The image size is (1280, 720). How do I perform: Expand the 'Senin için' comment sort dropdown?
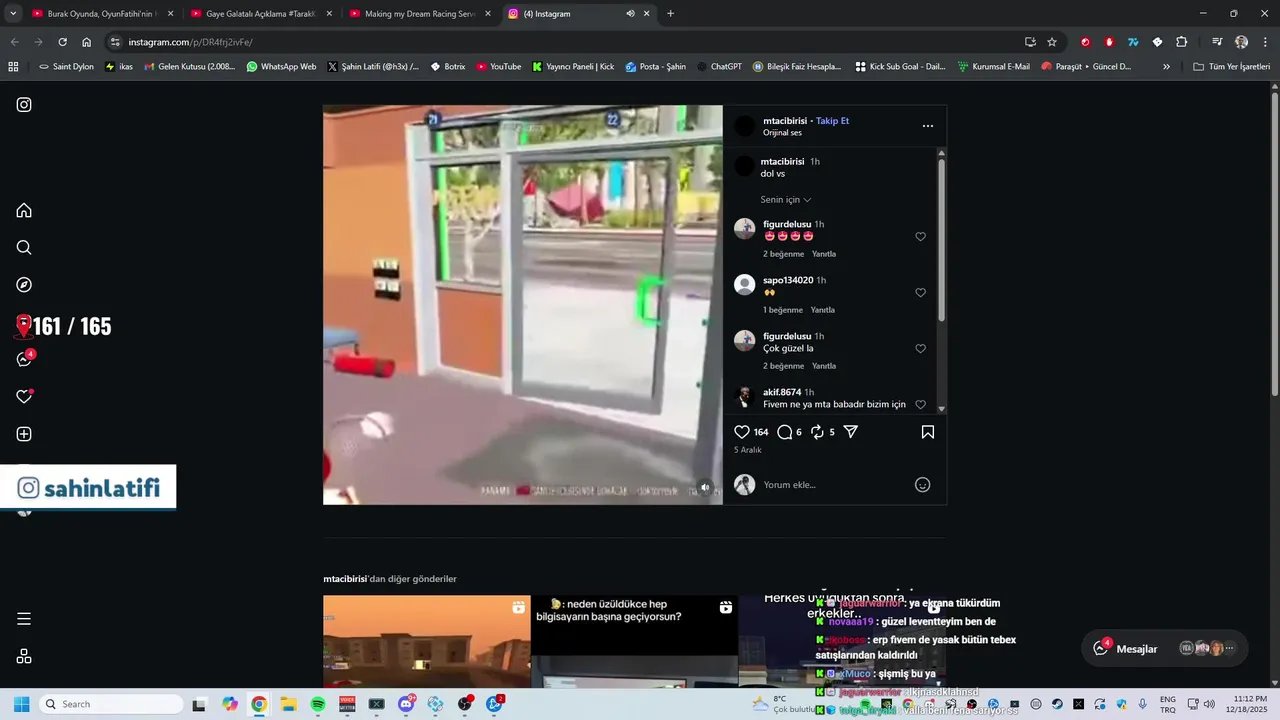point(786,200)
